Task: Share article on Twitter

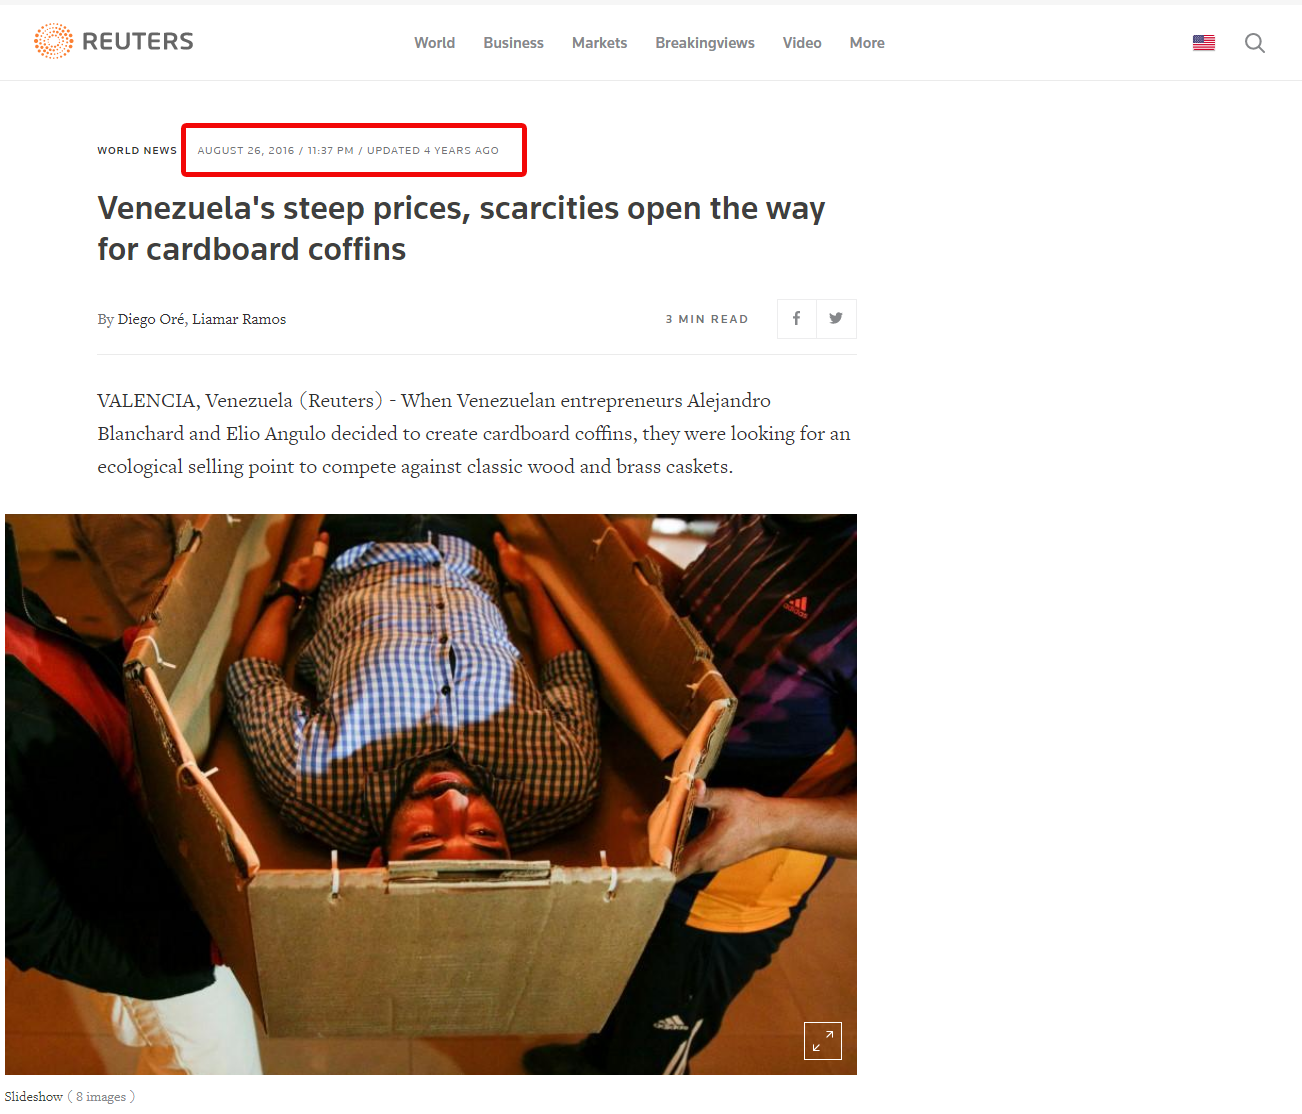Action: pos(836,319)
